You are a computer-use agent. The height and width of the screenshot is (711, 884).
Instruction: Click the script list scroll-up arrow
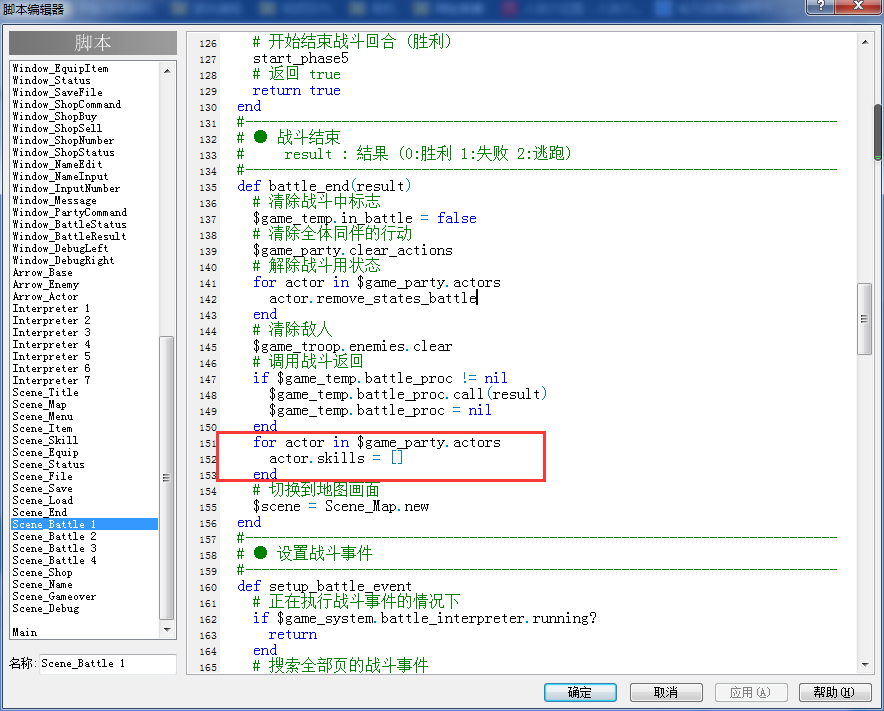tap(167, 71)
